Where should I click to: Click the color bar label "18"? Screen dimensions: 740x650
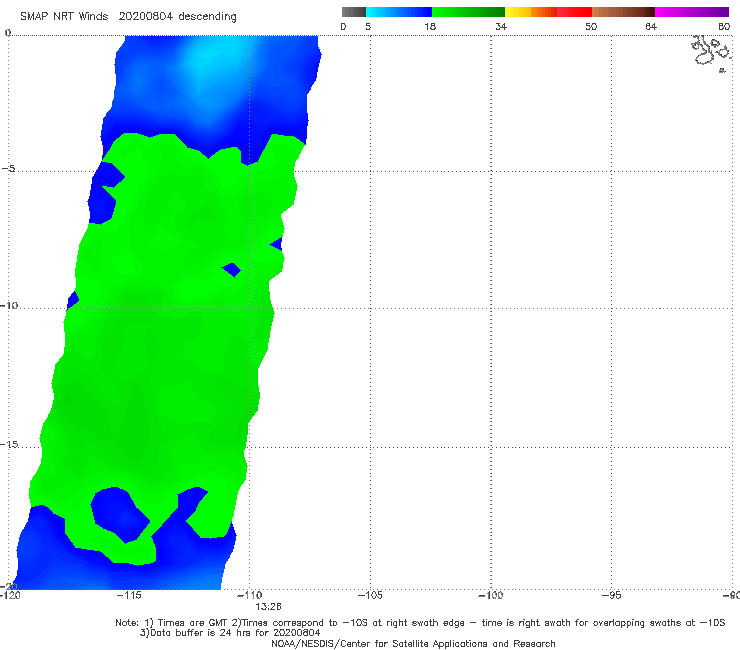point(430,26)
